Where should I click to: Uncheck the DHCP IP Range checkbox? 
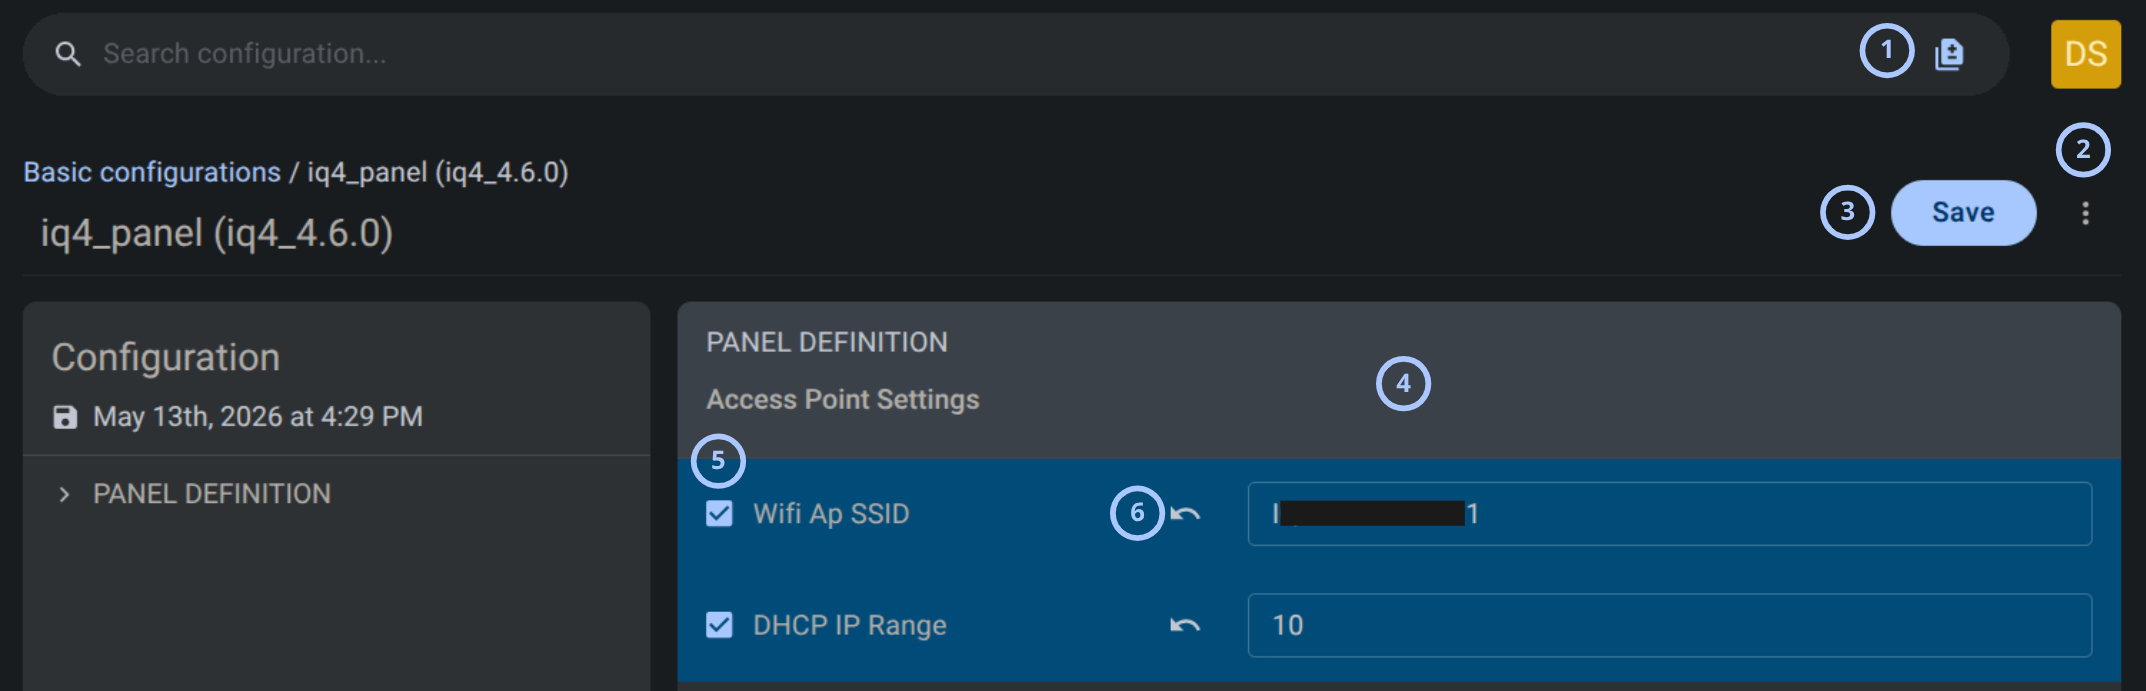click(x=719, y=626)
